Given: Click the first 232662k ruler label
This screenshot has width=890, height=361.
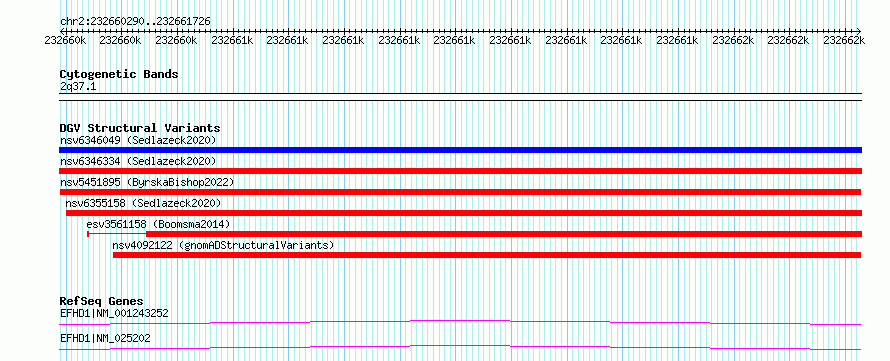Looking at the screenshot, I should tap(733, 40).
